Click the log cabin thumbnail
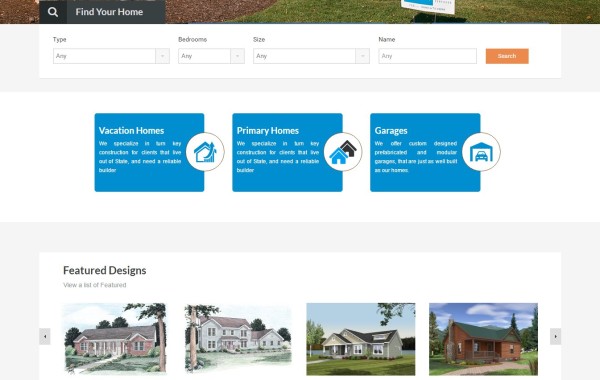 tap(483, 339)
